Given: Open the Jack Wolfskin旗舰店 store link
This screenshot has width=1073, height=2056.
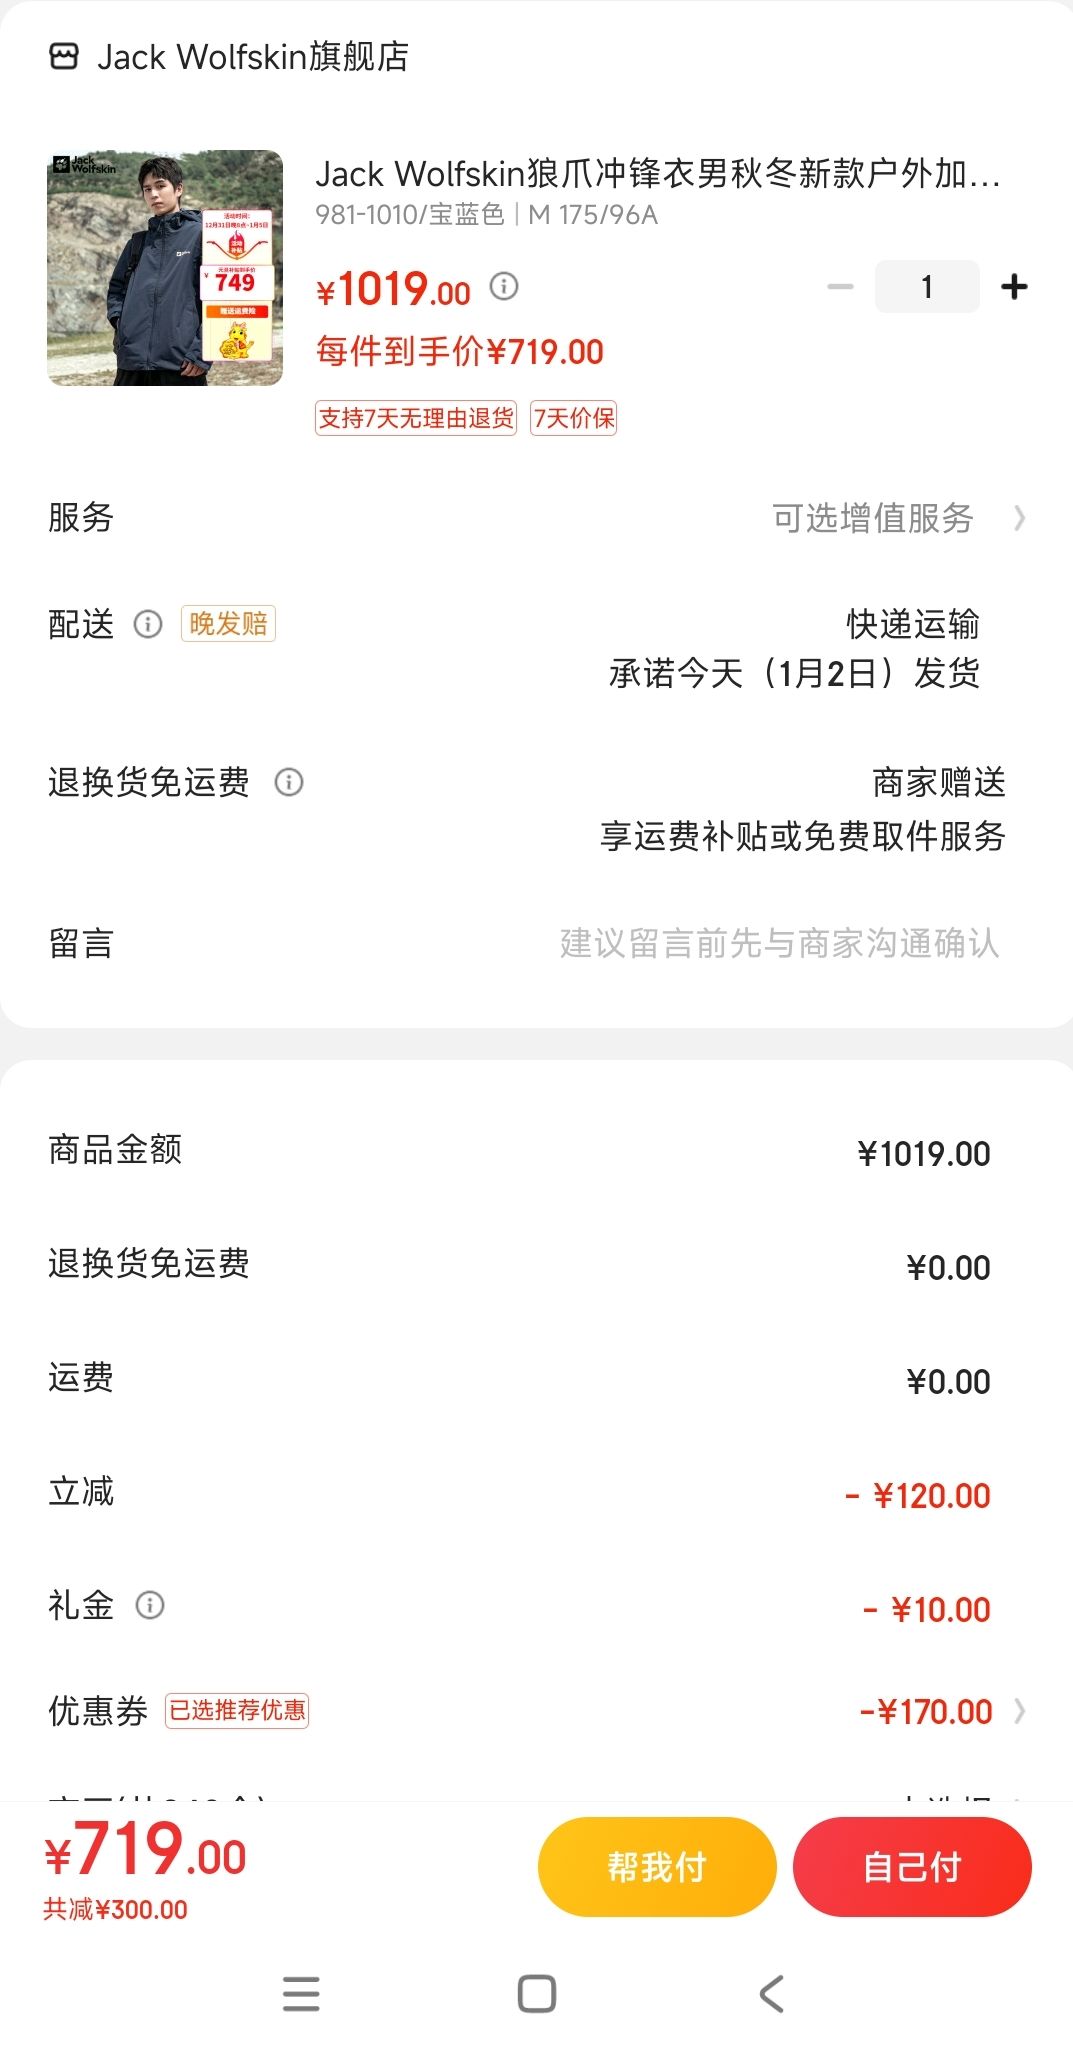Looking at the screenshot, I should pos(253,57).
